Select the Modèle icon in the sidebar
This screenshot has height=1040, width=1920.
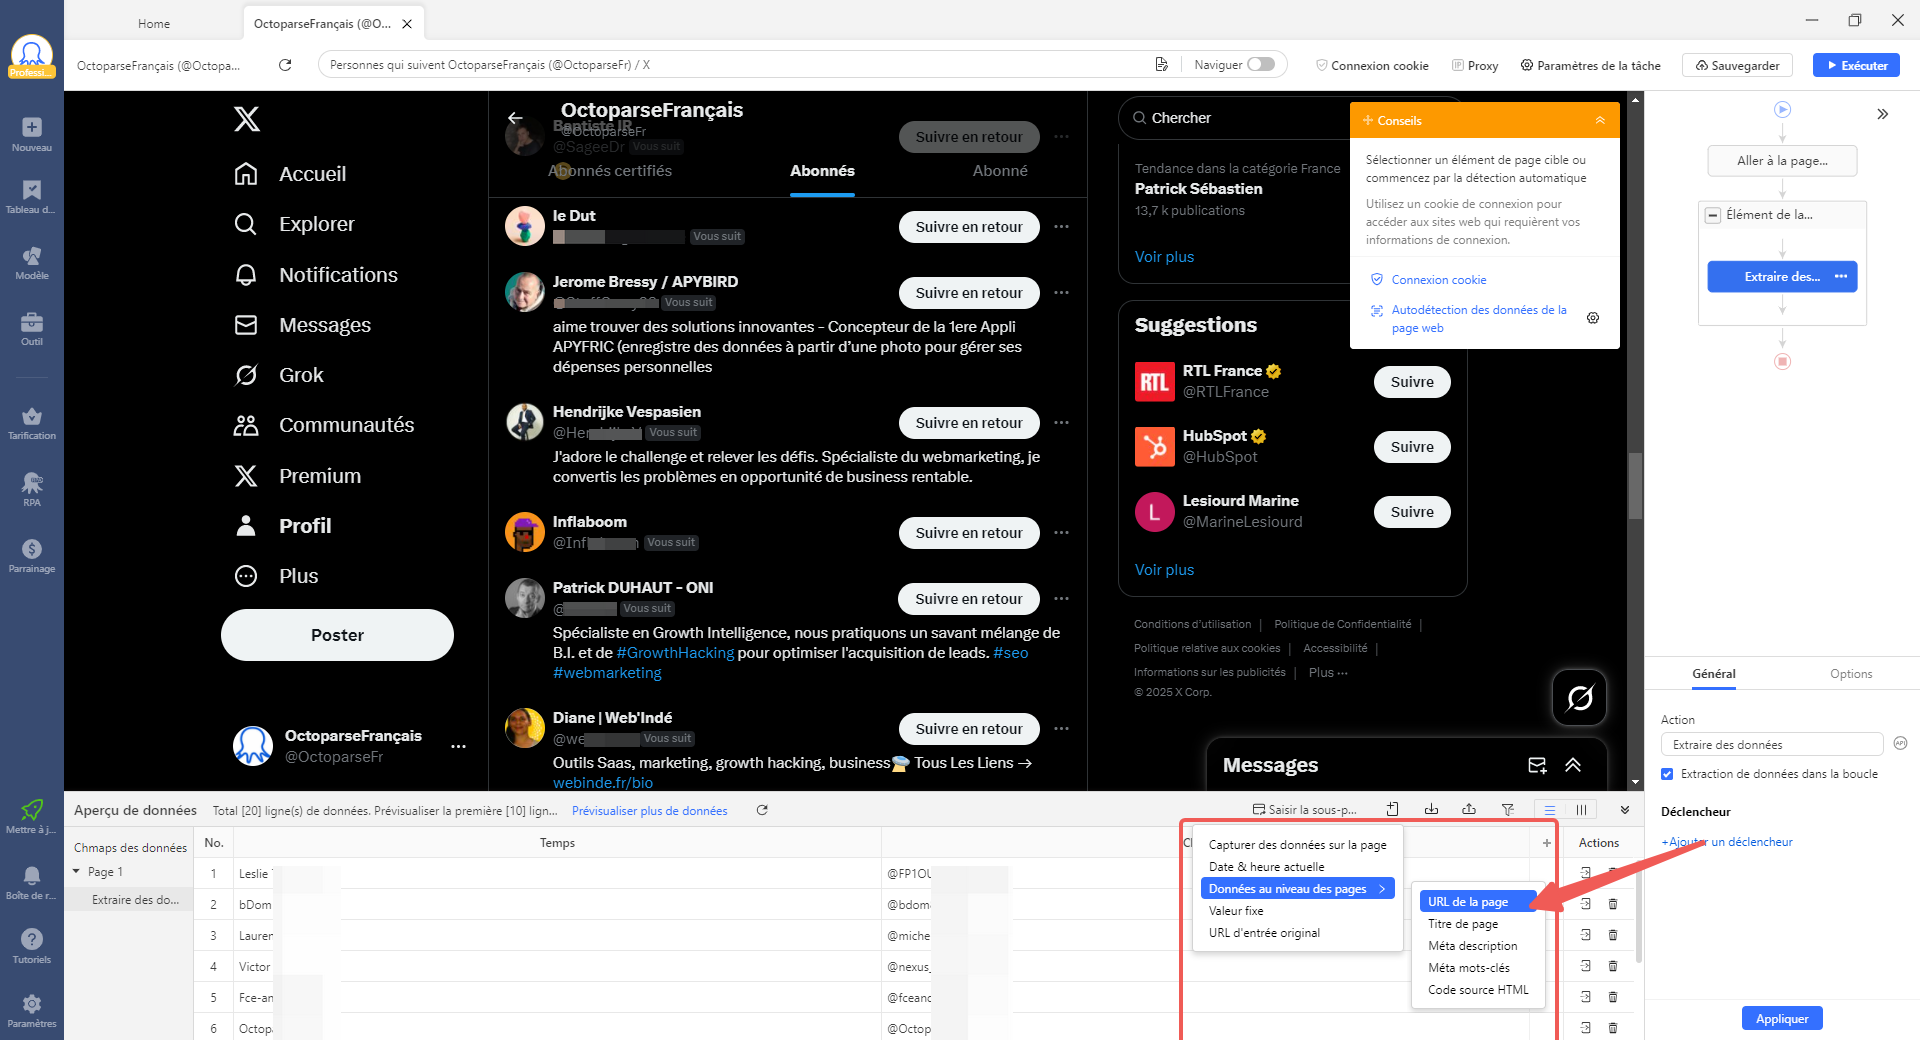pos(31,260)
